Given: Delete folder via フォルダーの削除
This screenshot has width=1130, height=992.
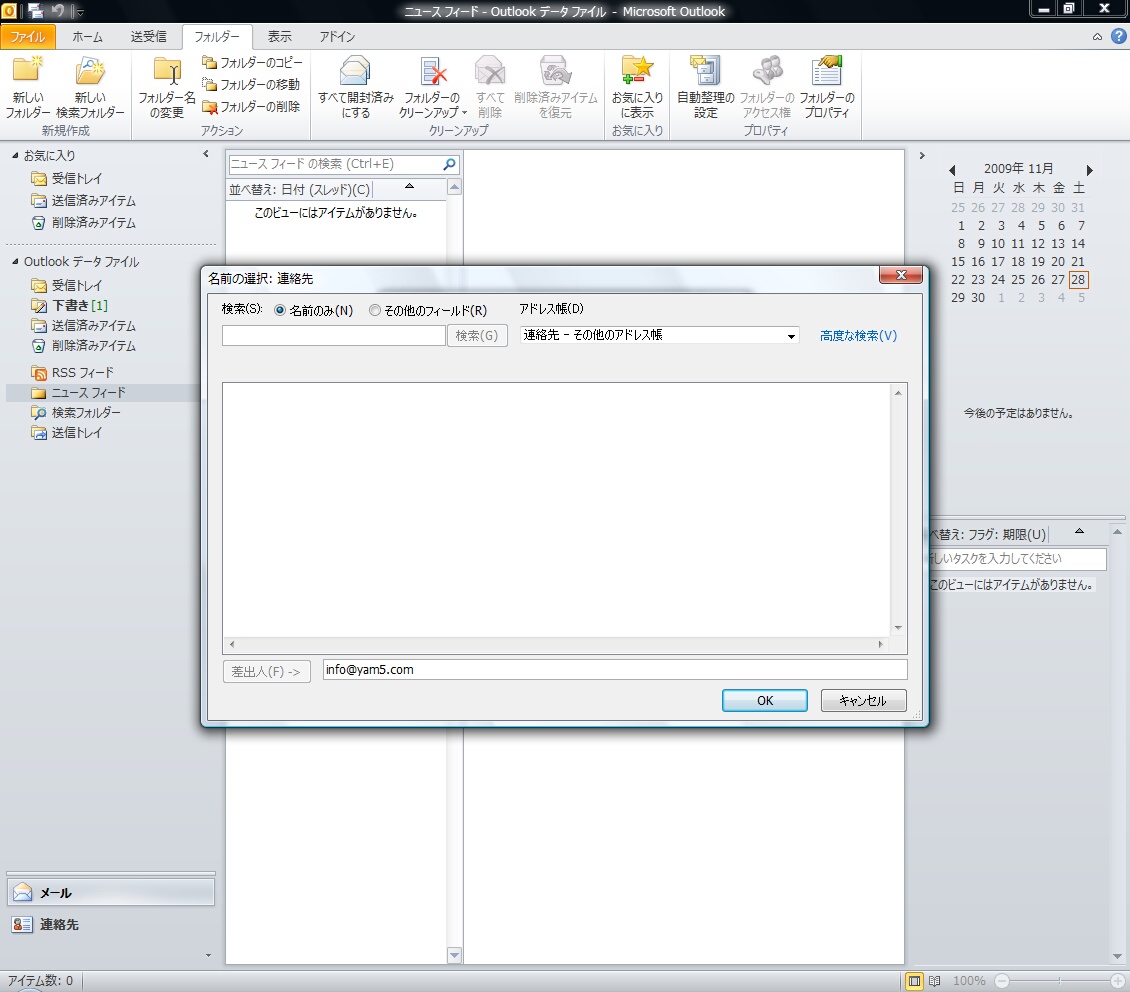Looking at the screenshot, I should coord(251,107).
